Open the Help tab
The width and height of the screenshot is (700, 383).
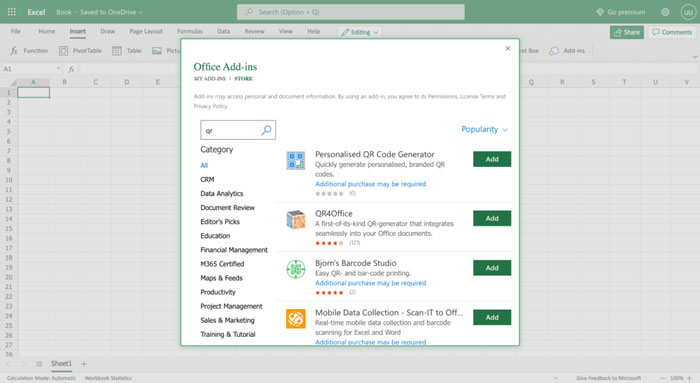(x=313, y=31)
